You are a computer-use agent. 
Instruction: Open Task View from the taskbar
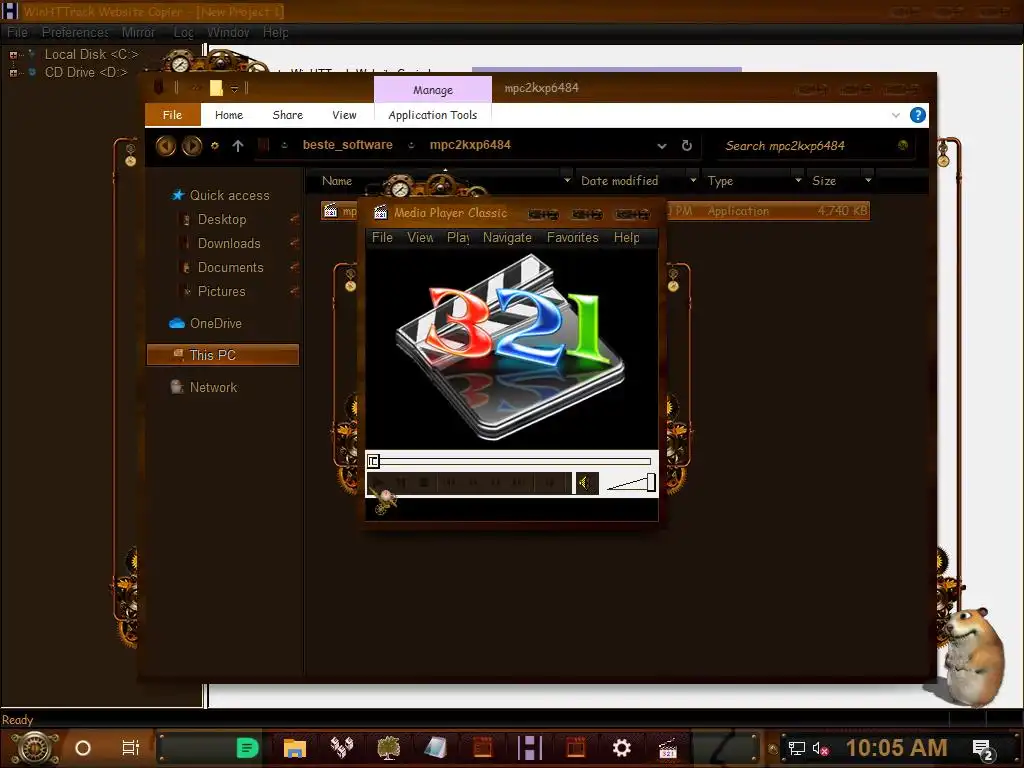[131, 748]
